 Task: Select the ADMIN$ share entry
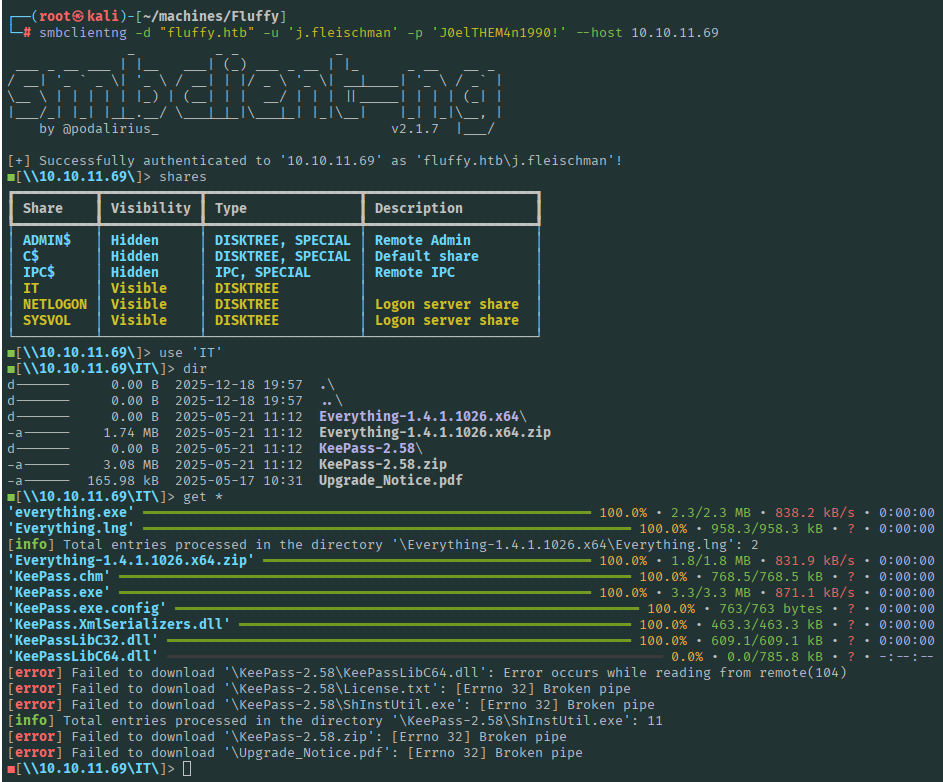(x=46, y=240)
